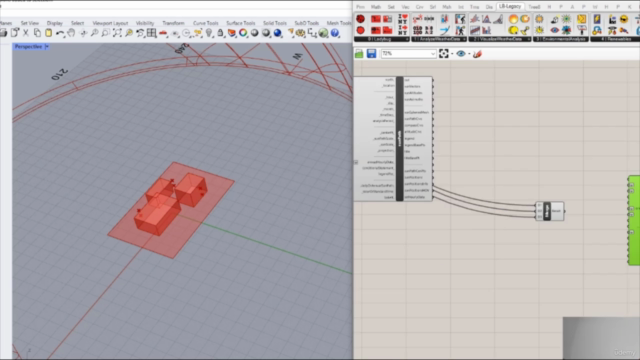
Task: Open the SubD Tools toolbar tab
Action: coord(307,23)
